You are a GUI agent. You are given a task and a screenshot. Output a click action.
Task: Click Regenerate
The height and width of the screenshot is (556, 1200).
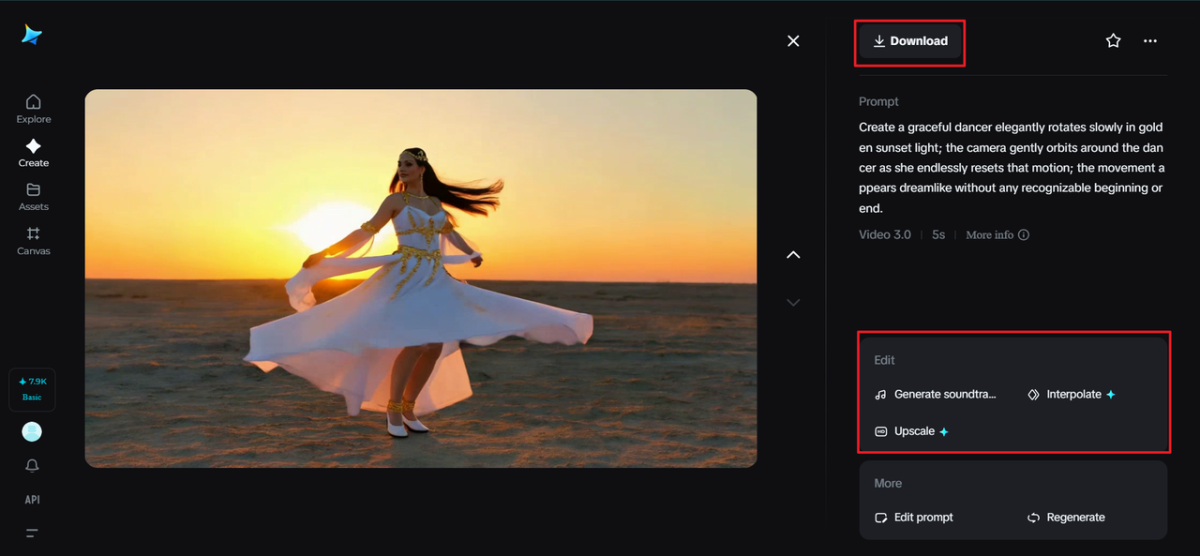tap(1066, 518)
